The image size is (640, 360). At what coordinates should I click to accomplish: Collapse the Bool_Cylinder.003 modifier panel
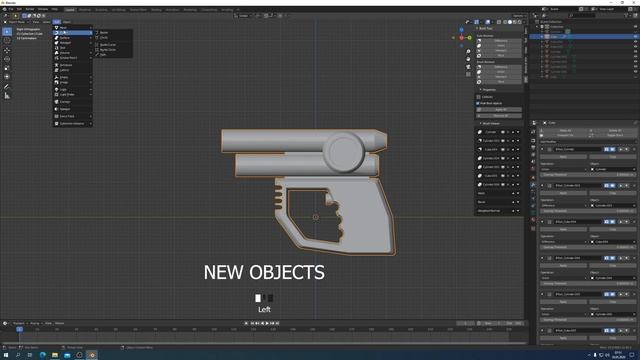[542, 186]
